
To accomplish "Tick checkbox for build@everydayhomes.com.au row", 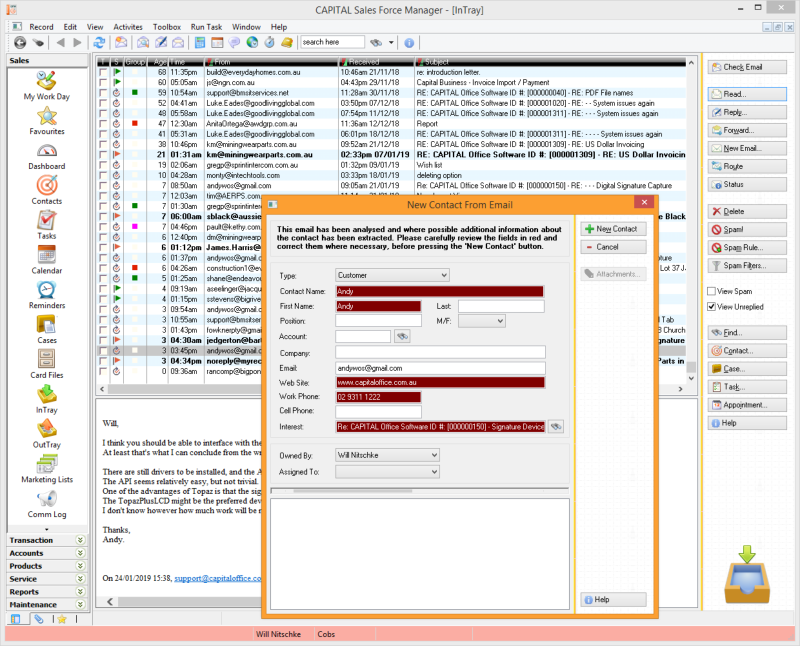I will click(104, 72).
